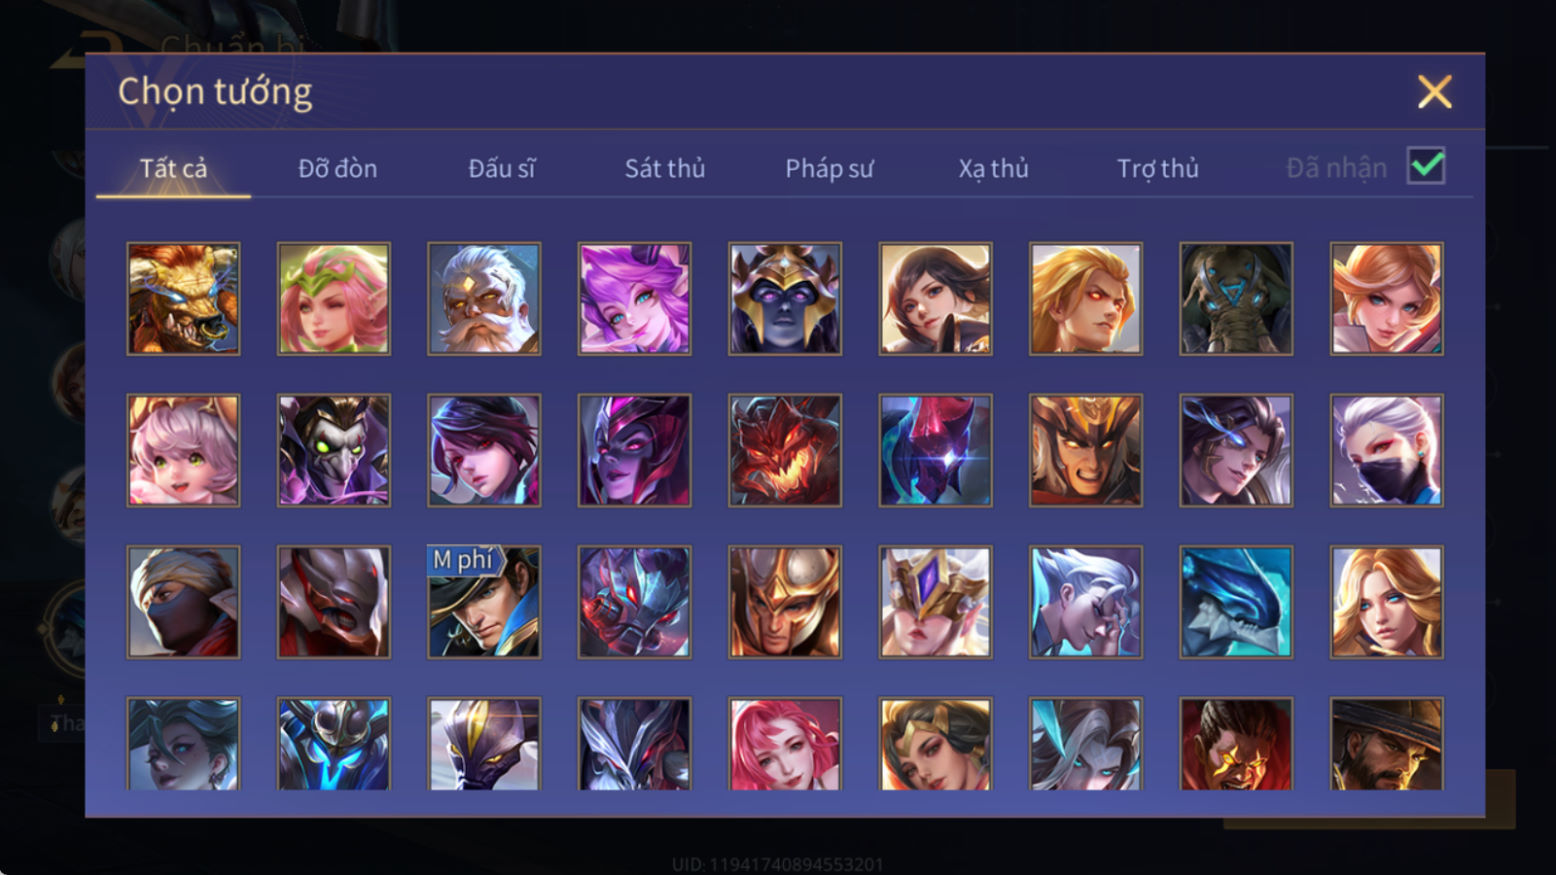Select the hero labeled M phí
The width and height of the screenshot is (1556, 875).
(484, 602)
